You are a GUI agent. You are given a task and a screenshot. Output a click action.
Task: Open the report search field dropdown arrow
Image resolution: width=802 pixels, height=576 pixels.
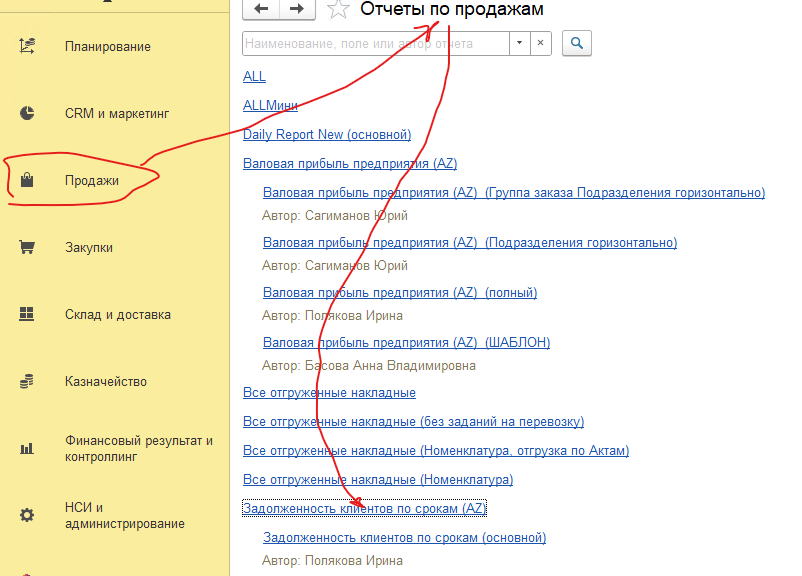(x=519, y=44)
